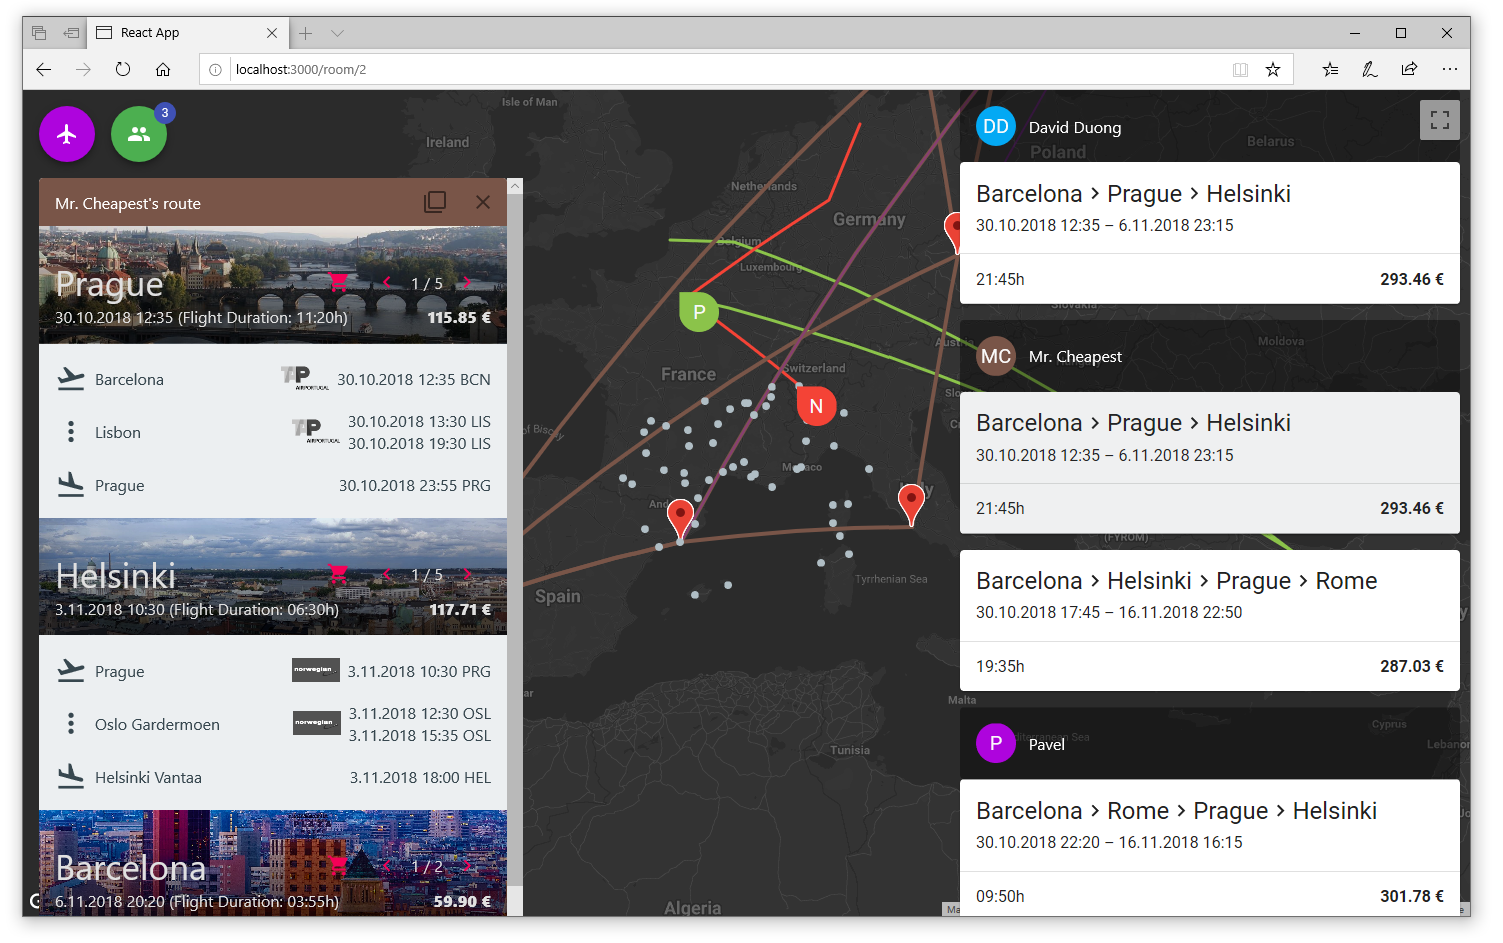Show next flight option on Helsinki card
Image resolution: width=1503 pixels, height=943 pixels.
coord(466,574)
